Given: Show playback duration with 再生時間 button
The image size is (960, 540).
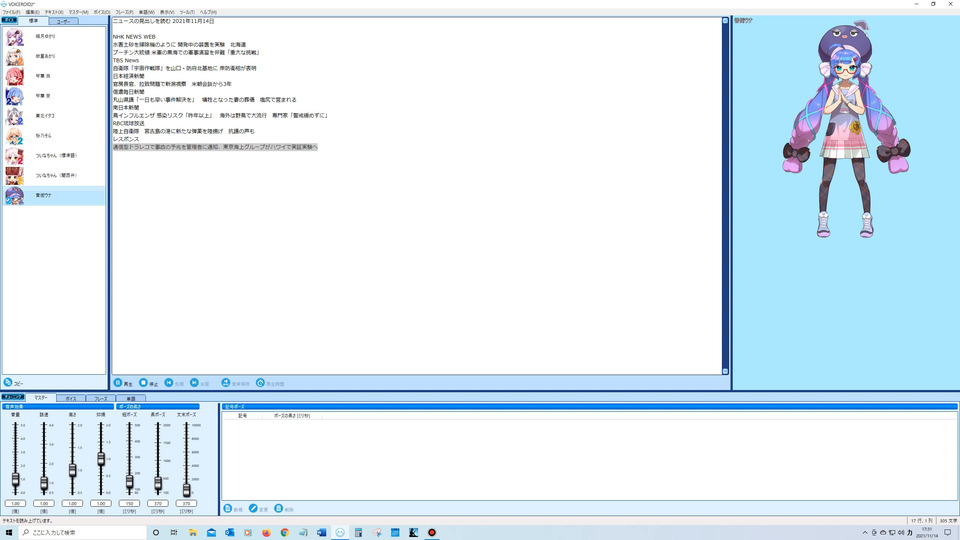Looking at the screenshot, I should tap(270, 383).
